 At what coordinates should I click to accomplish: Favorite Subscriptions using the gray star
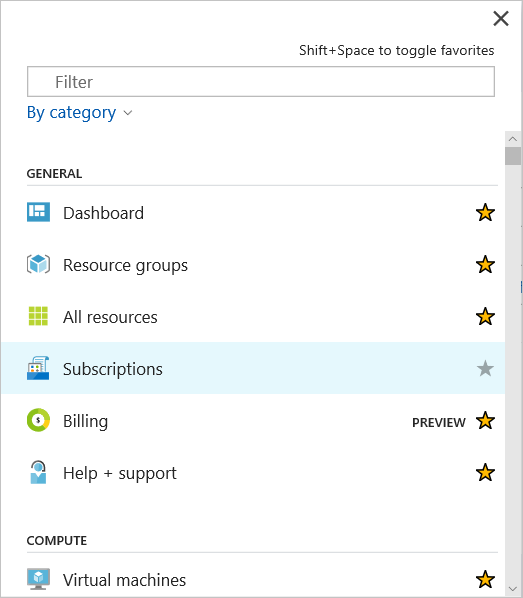(485, 368)
